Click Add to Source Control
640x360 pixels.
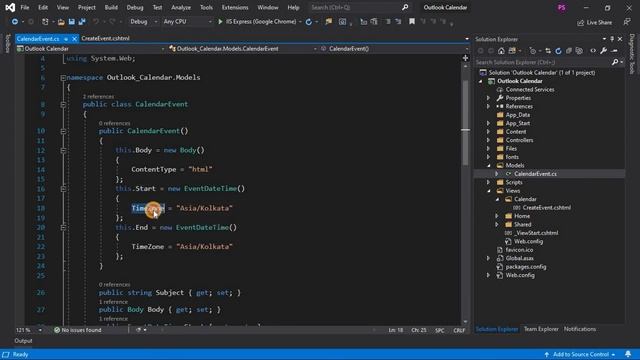(x=580, y=354)
